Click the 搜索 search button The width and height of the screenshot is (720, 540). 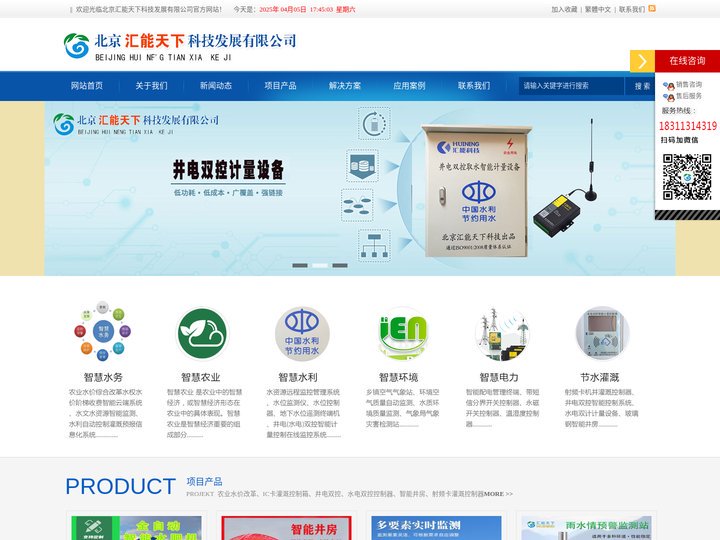(x=642, y=86)
